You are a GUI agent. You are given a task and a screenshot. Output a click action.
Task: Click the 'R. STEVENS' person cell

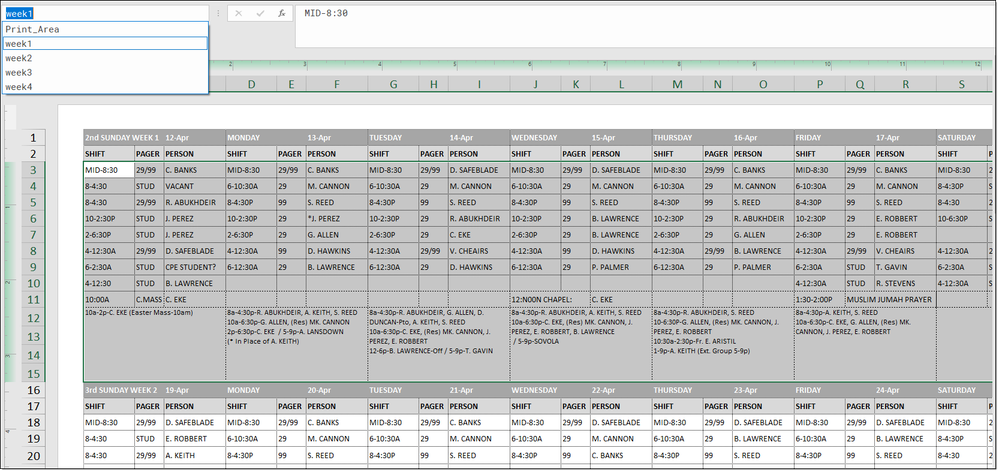pos(905,283)
